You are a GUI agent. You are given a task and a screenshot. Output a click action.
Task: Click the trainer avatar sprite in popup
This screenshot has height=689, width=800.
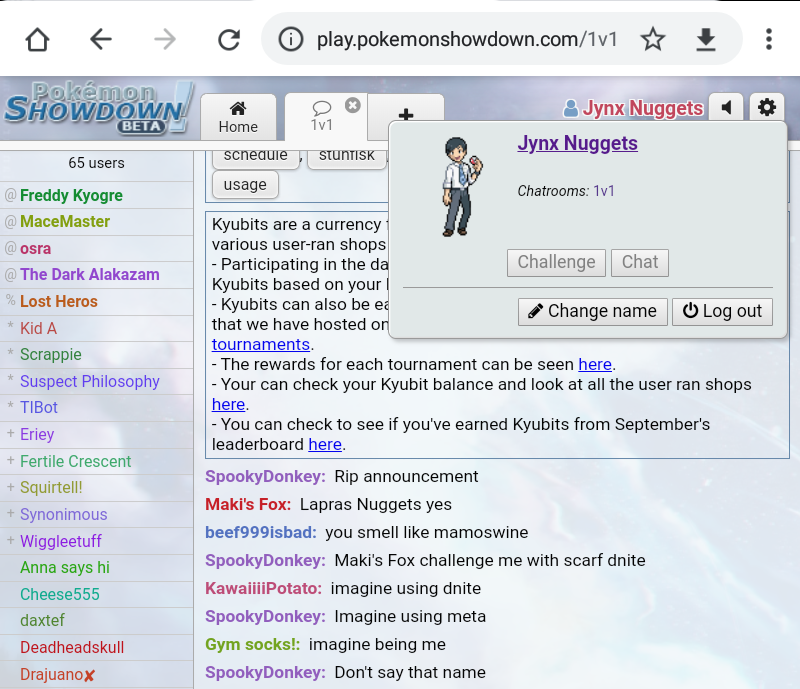[461, 187]
